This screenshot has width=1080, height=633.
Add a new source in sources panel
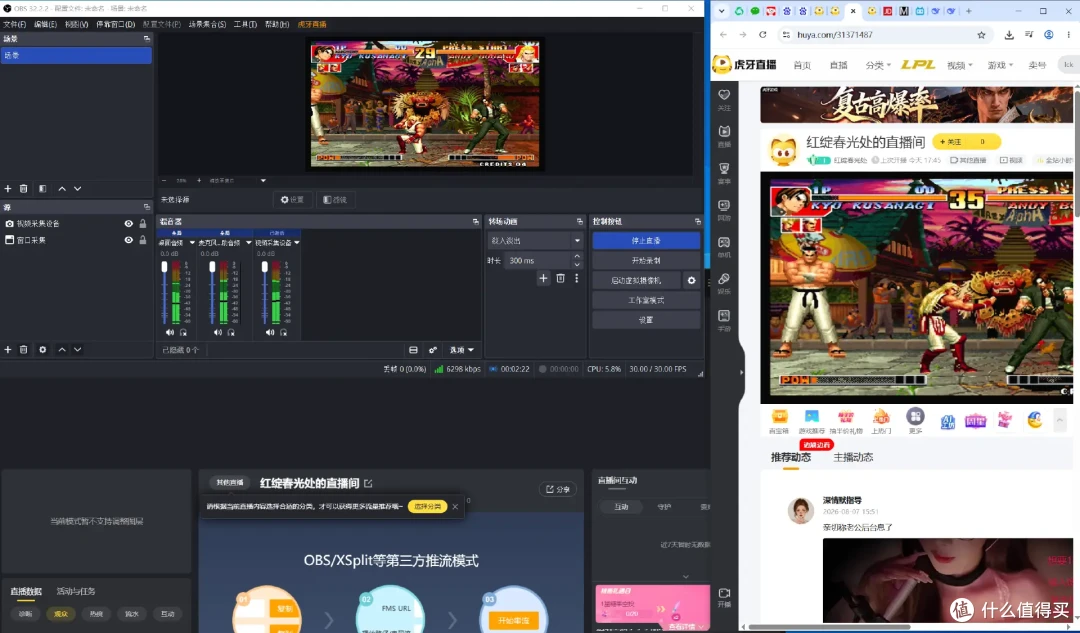[8, 350]
